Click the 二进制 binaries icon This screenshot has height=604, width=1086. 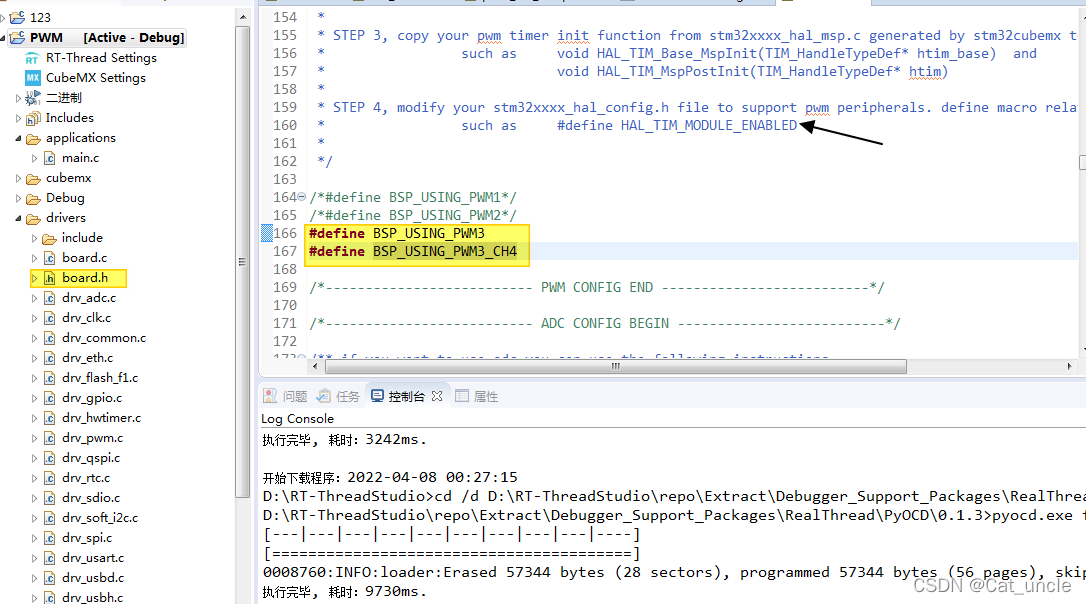(33, 98)
